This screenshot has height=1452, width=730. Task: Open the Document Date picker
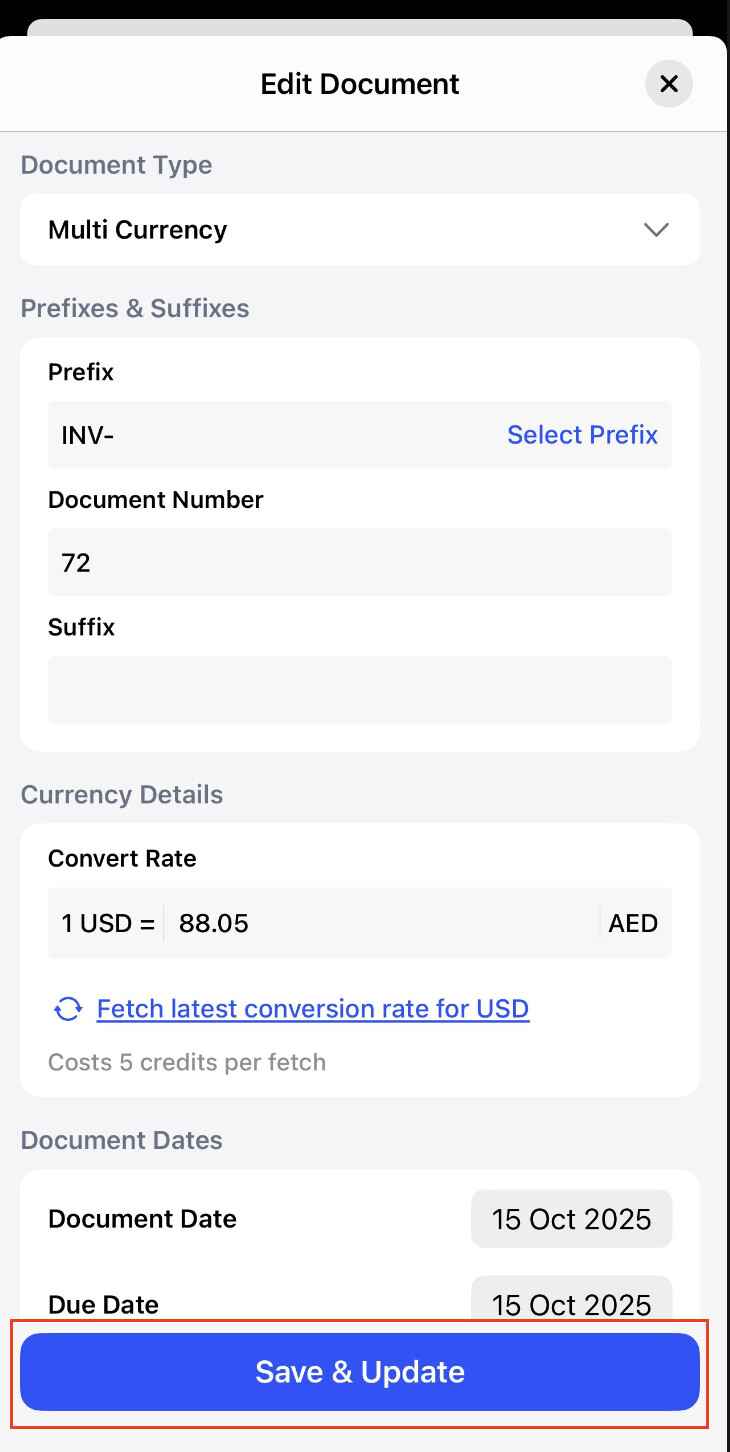pyautogui.click(x=571, y=1219)
